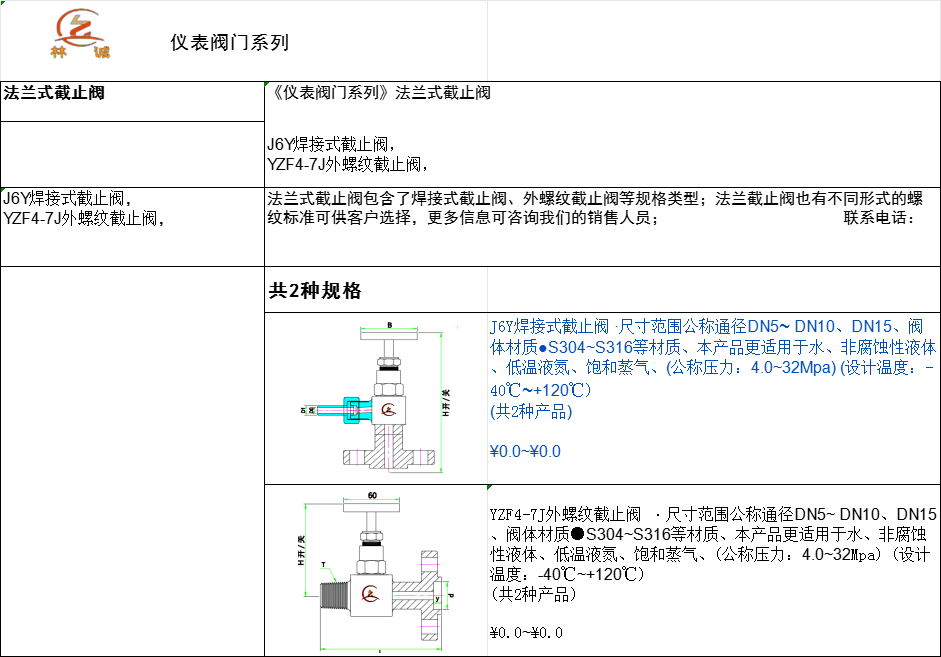The width and height of the screenshot is (941, 657).
Task: Click the blue ¥0.0~¥0.0 price text
Action: 525,451
